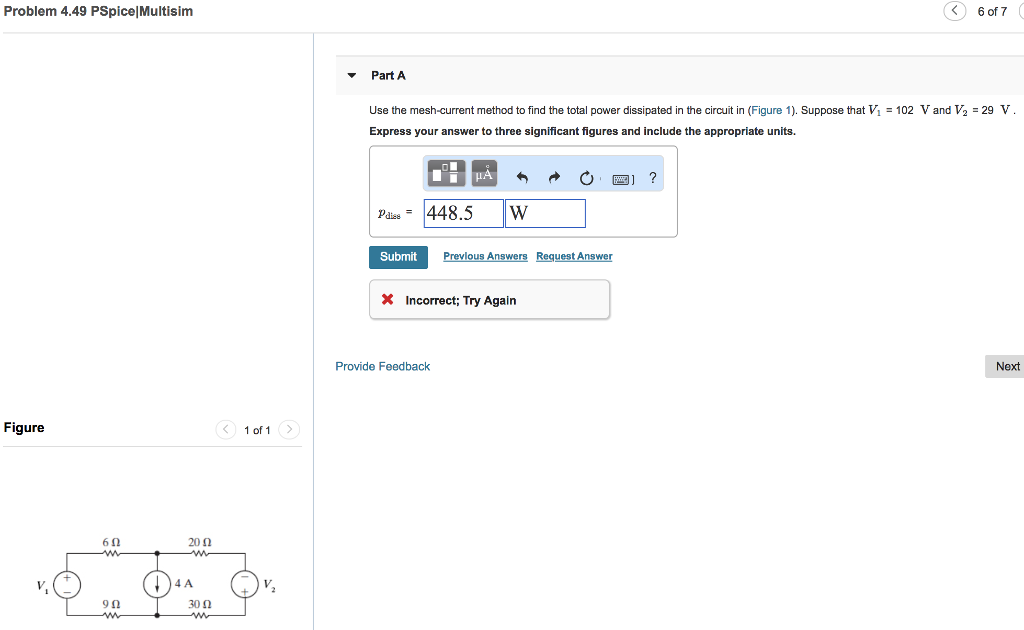The width and height of the screenshot is (1024, 630).
Task: Open Provide Feedback link
Action: (383, 366)
